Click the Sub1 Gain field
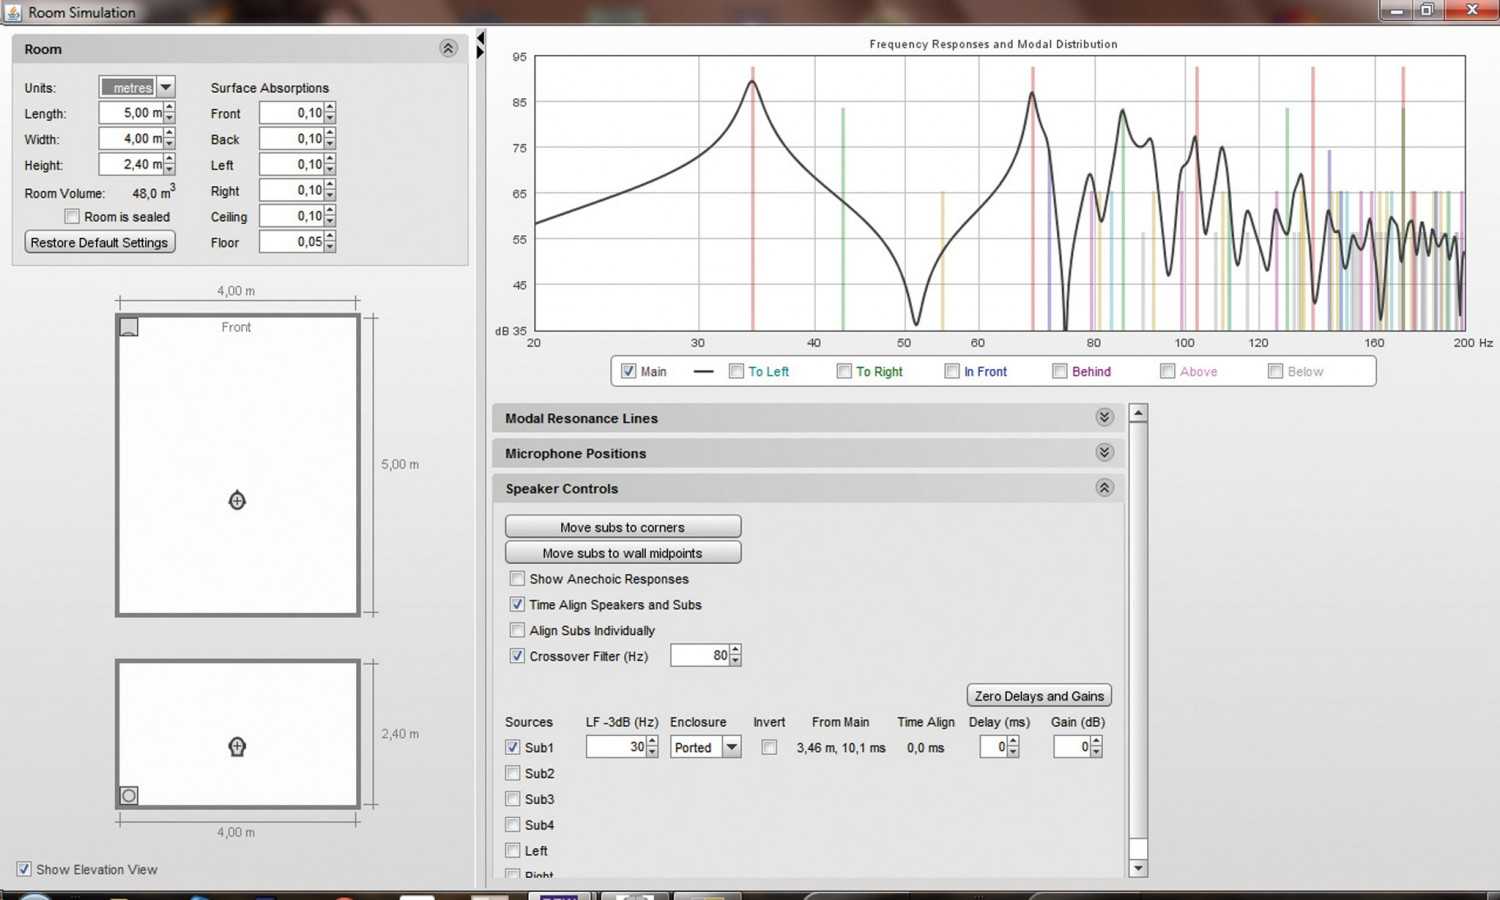The height and width of the screenshot is (900, 1500). pyautogui.click(x=1072, y=747)
